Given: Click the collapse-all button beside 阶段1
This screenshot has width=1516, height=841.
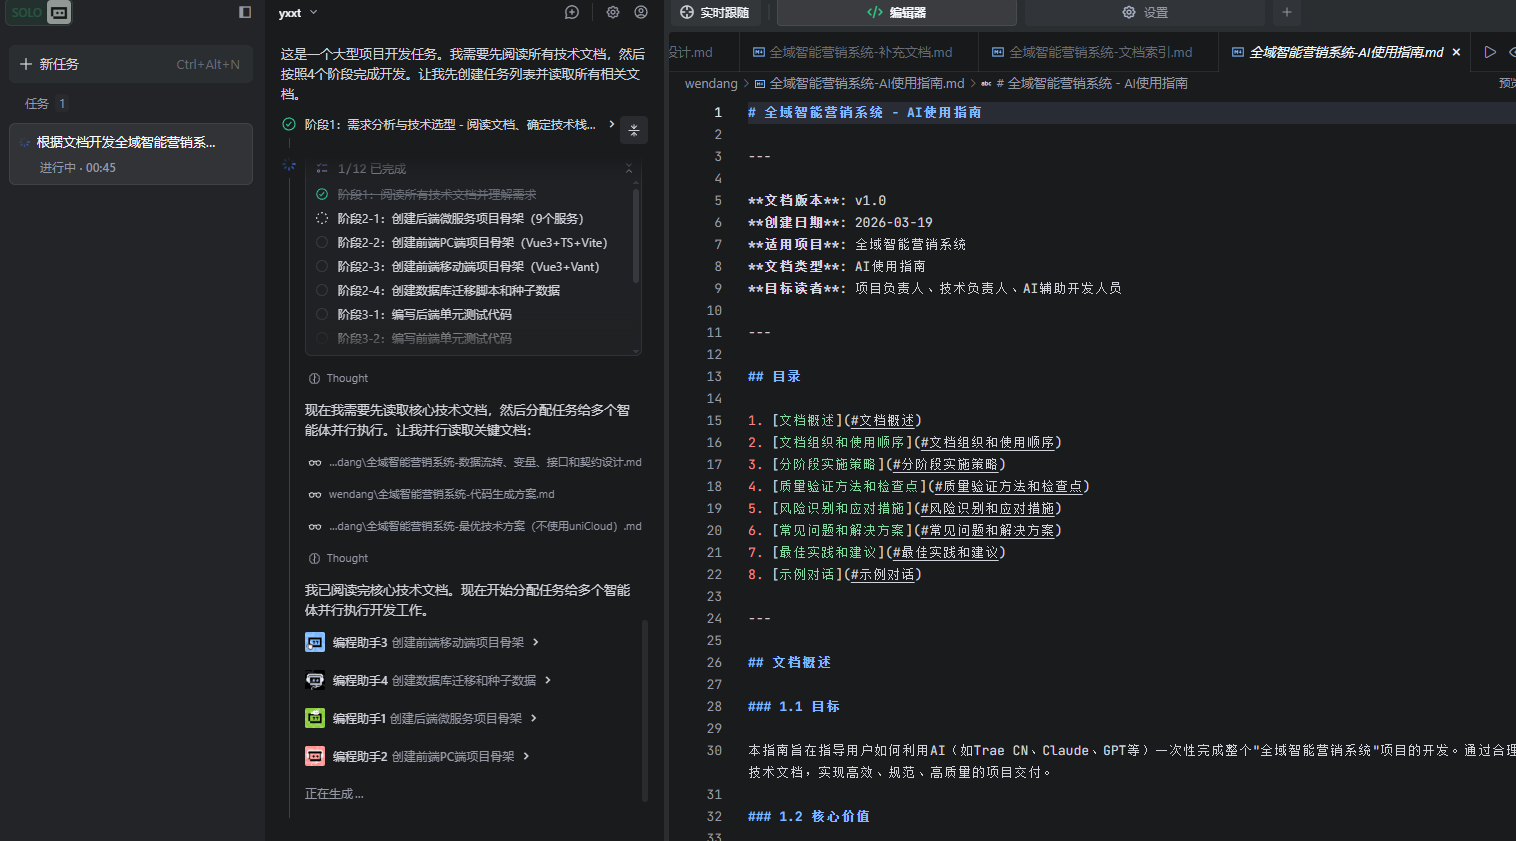Looking at the screenshot, I should click(634, 130).
